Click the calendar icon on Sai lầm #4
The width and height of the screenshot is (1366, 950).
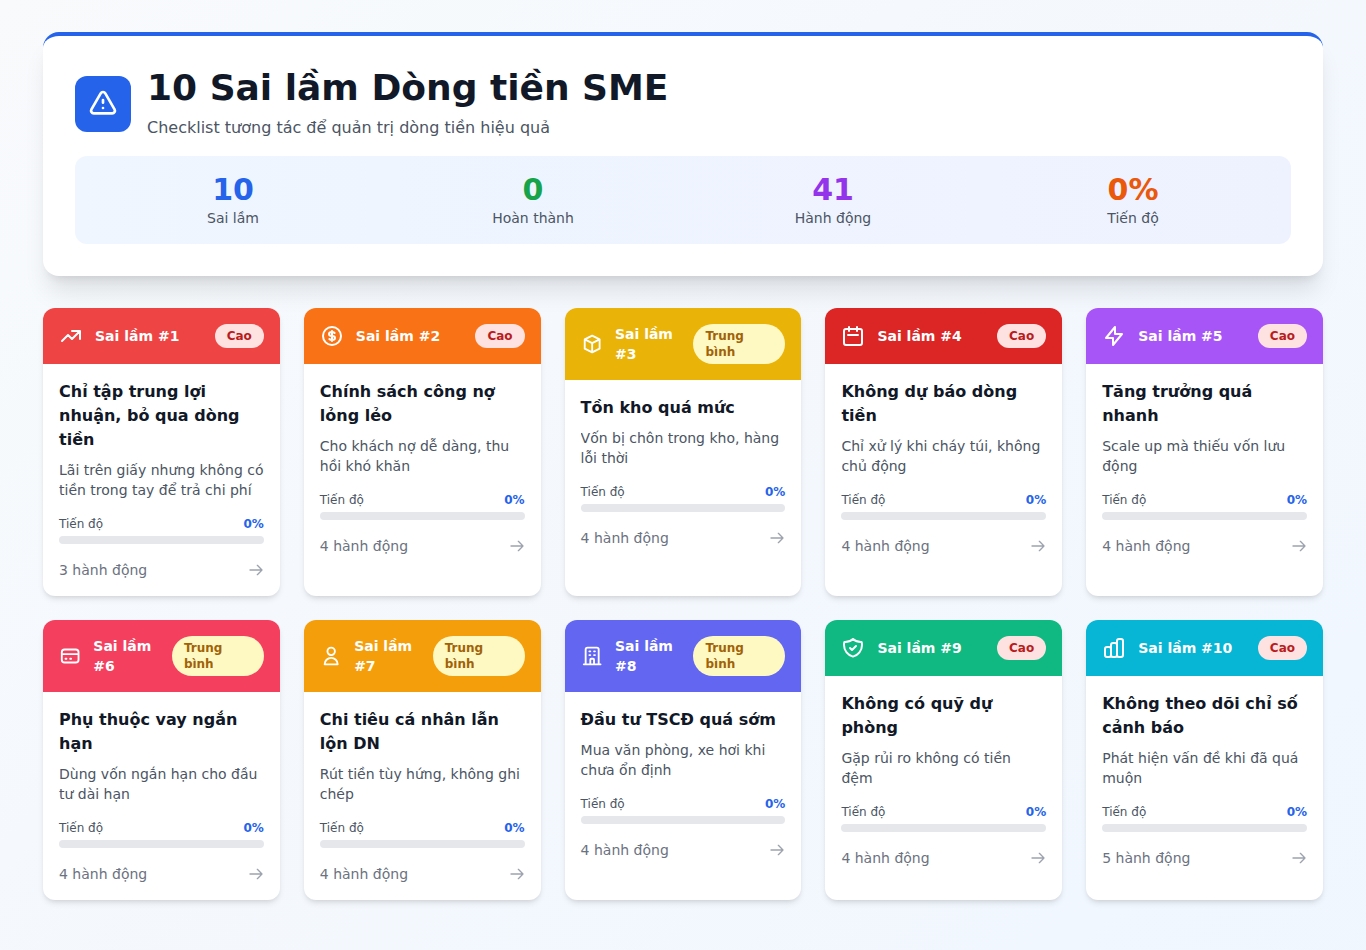(x=853, y=336)
